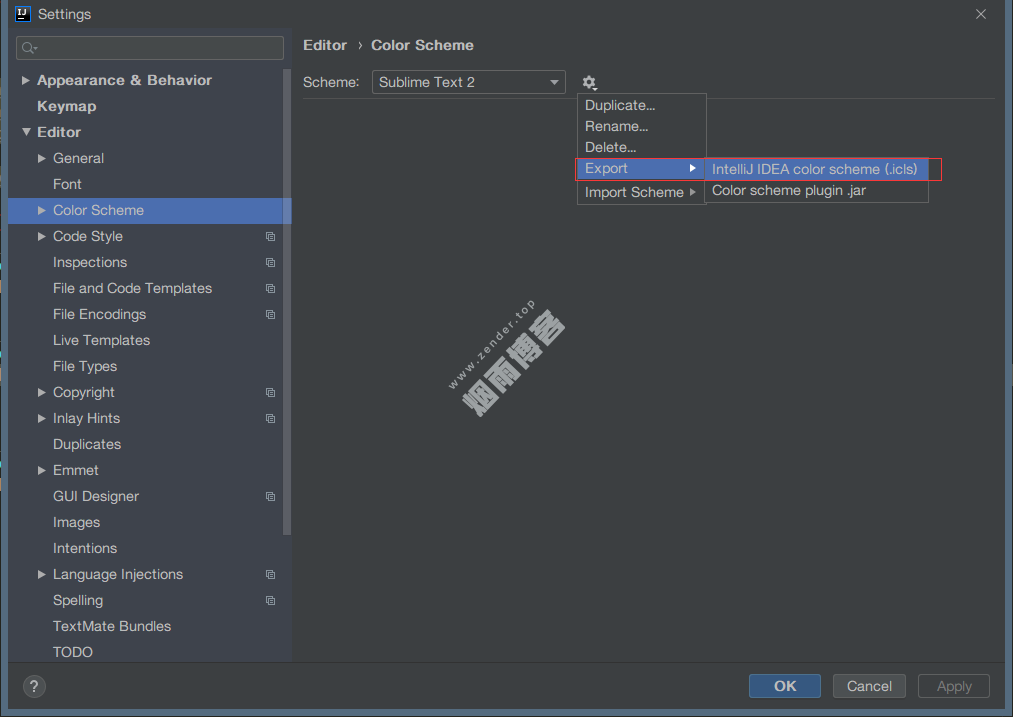Choose IntelliJ IDEA color scheme (.icls) export
1013x717 pixels.
[815, 169]
